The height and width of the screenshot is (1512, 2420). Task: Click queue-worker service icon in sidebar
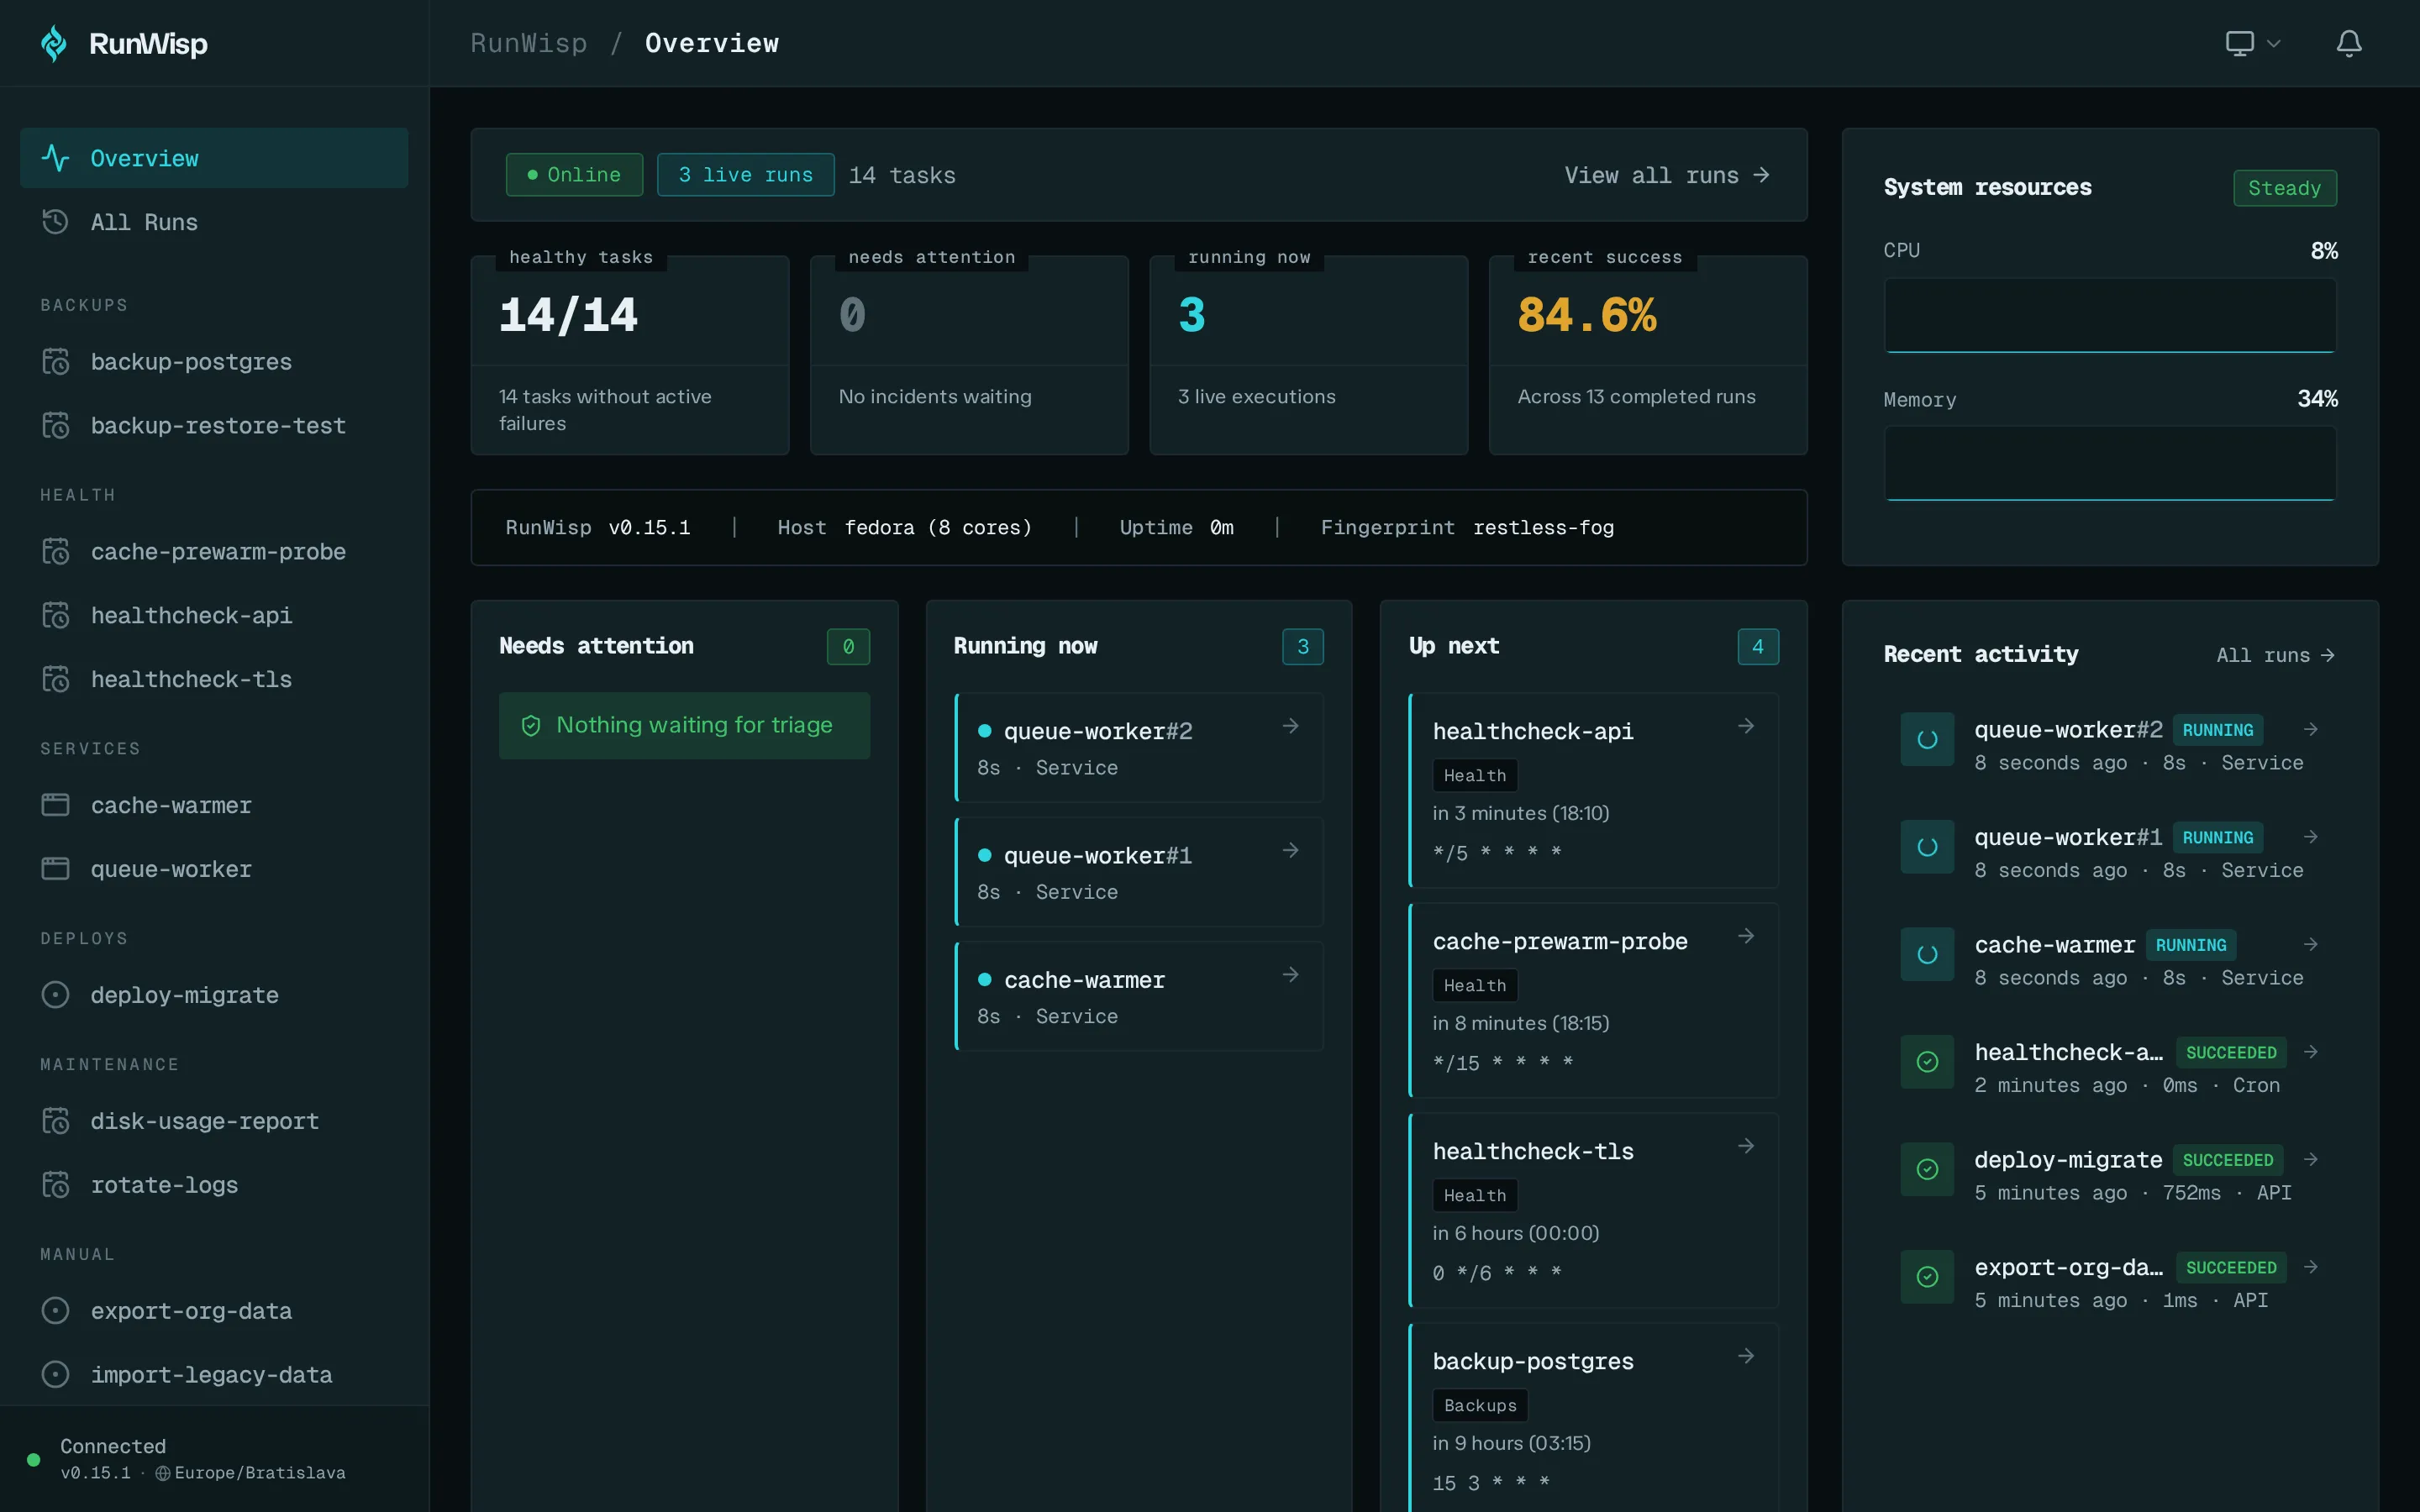coord(56,869)
